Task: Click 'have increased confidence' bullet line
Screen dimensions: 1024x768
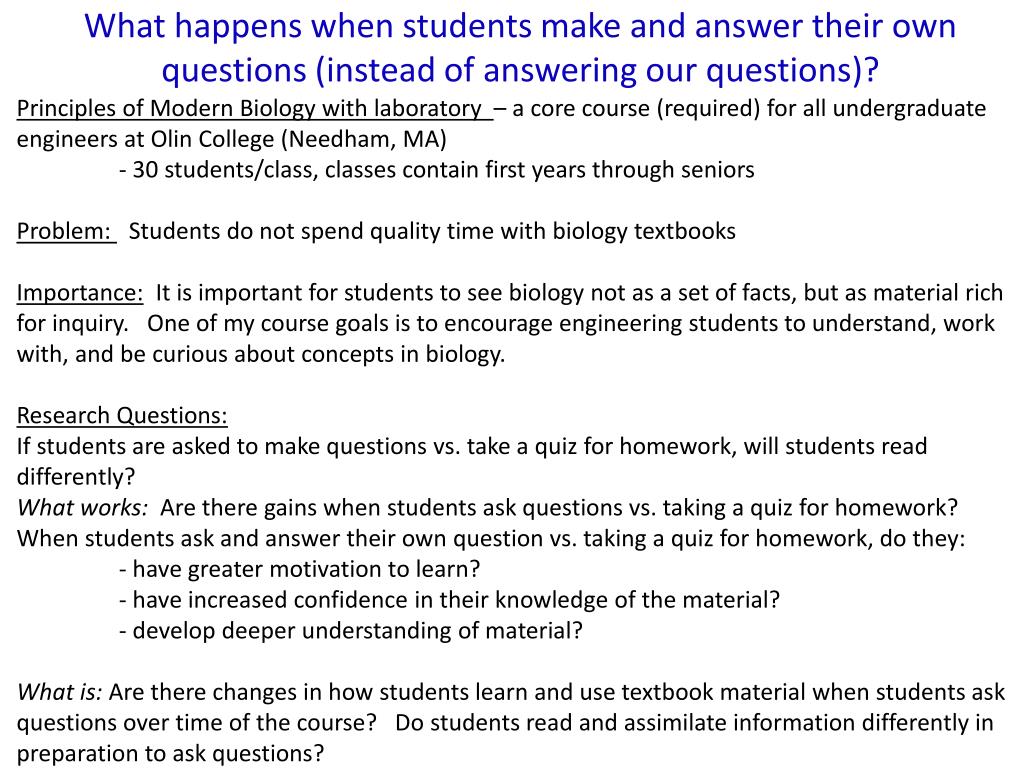Action: click(x=450, y=600)
